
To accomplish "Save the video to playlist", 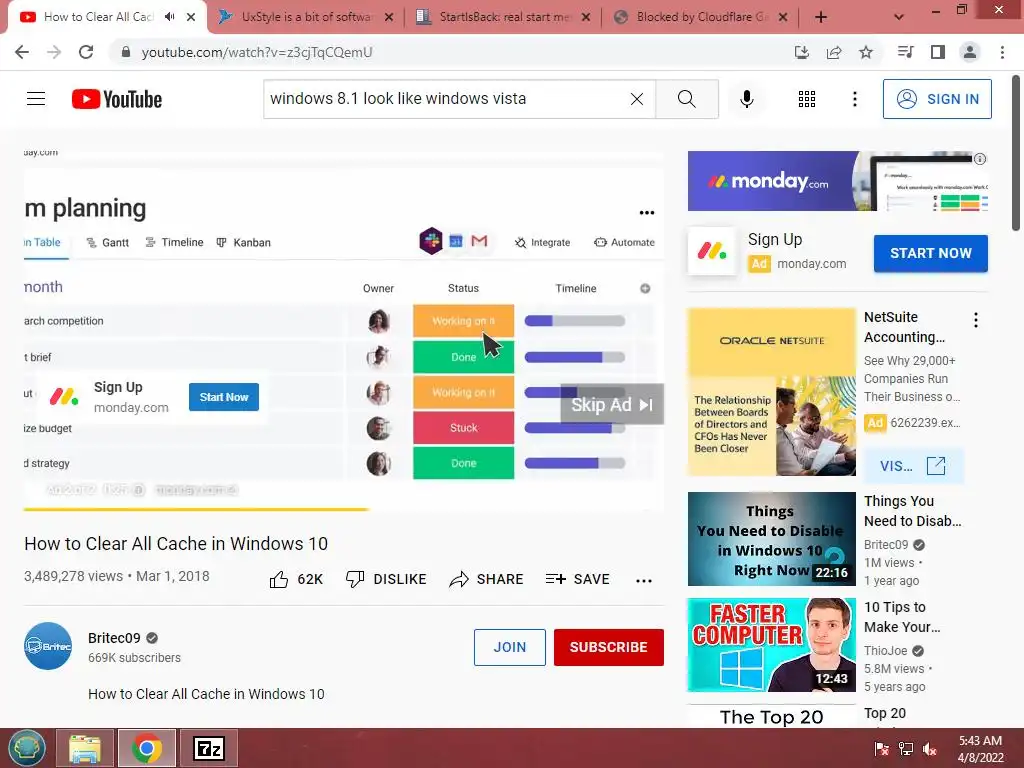I will (x=577, y=579).
